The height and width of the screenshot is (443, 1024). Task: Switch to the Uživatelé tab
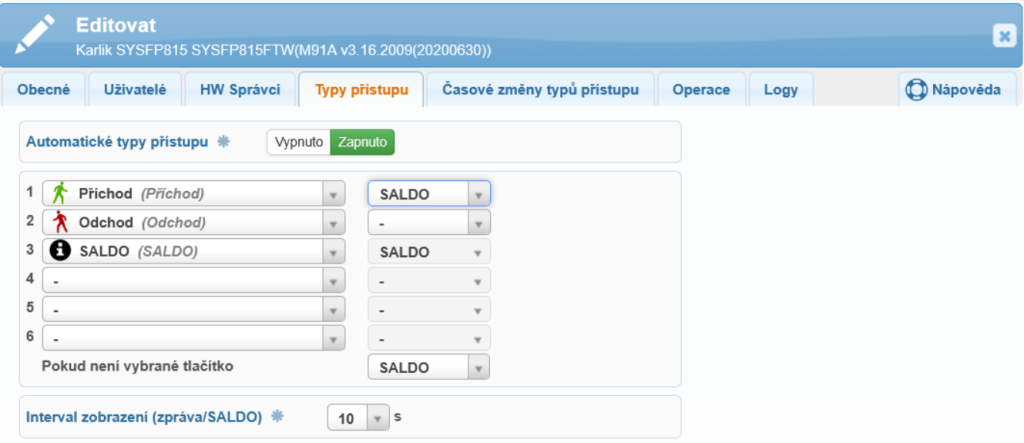tap(135, 90)
